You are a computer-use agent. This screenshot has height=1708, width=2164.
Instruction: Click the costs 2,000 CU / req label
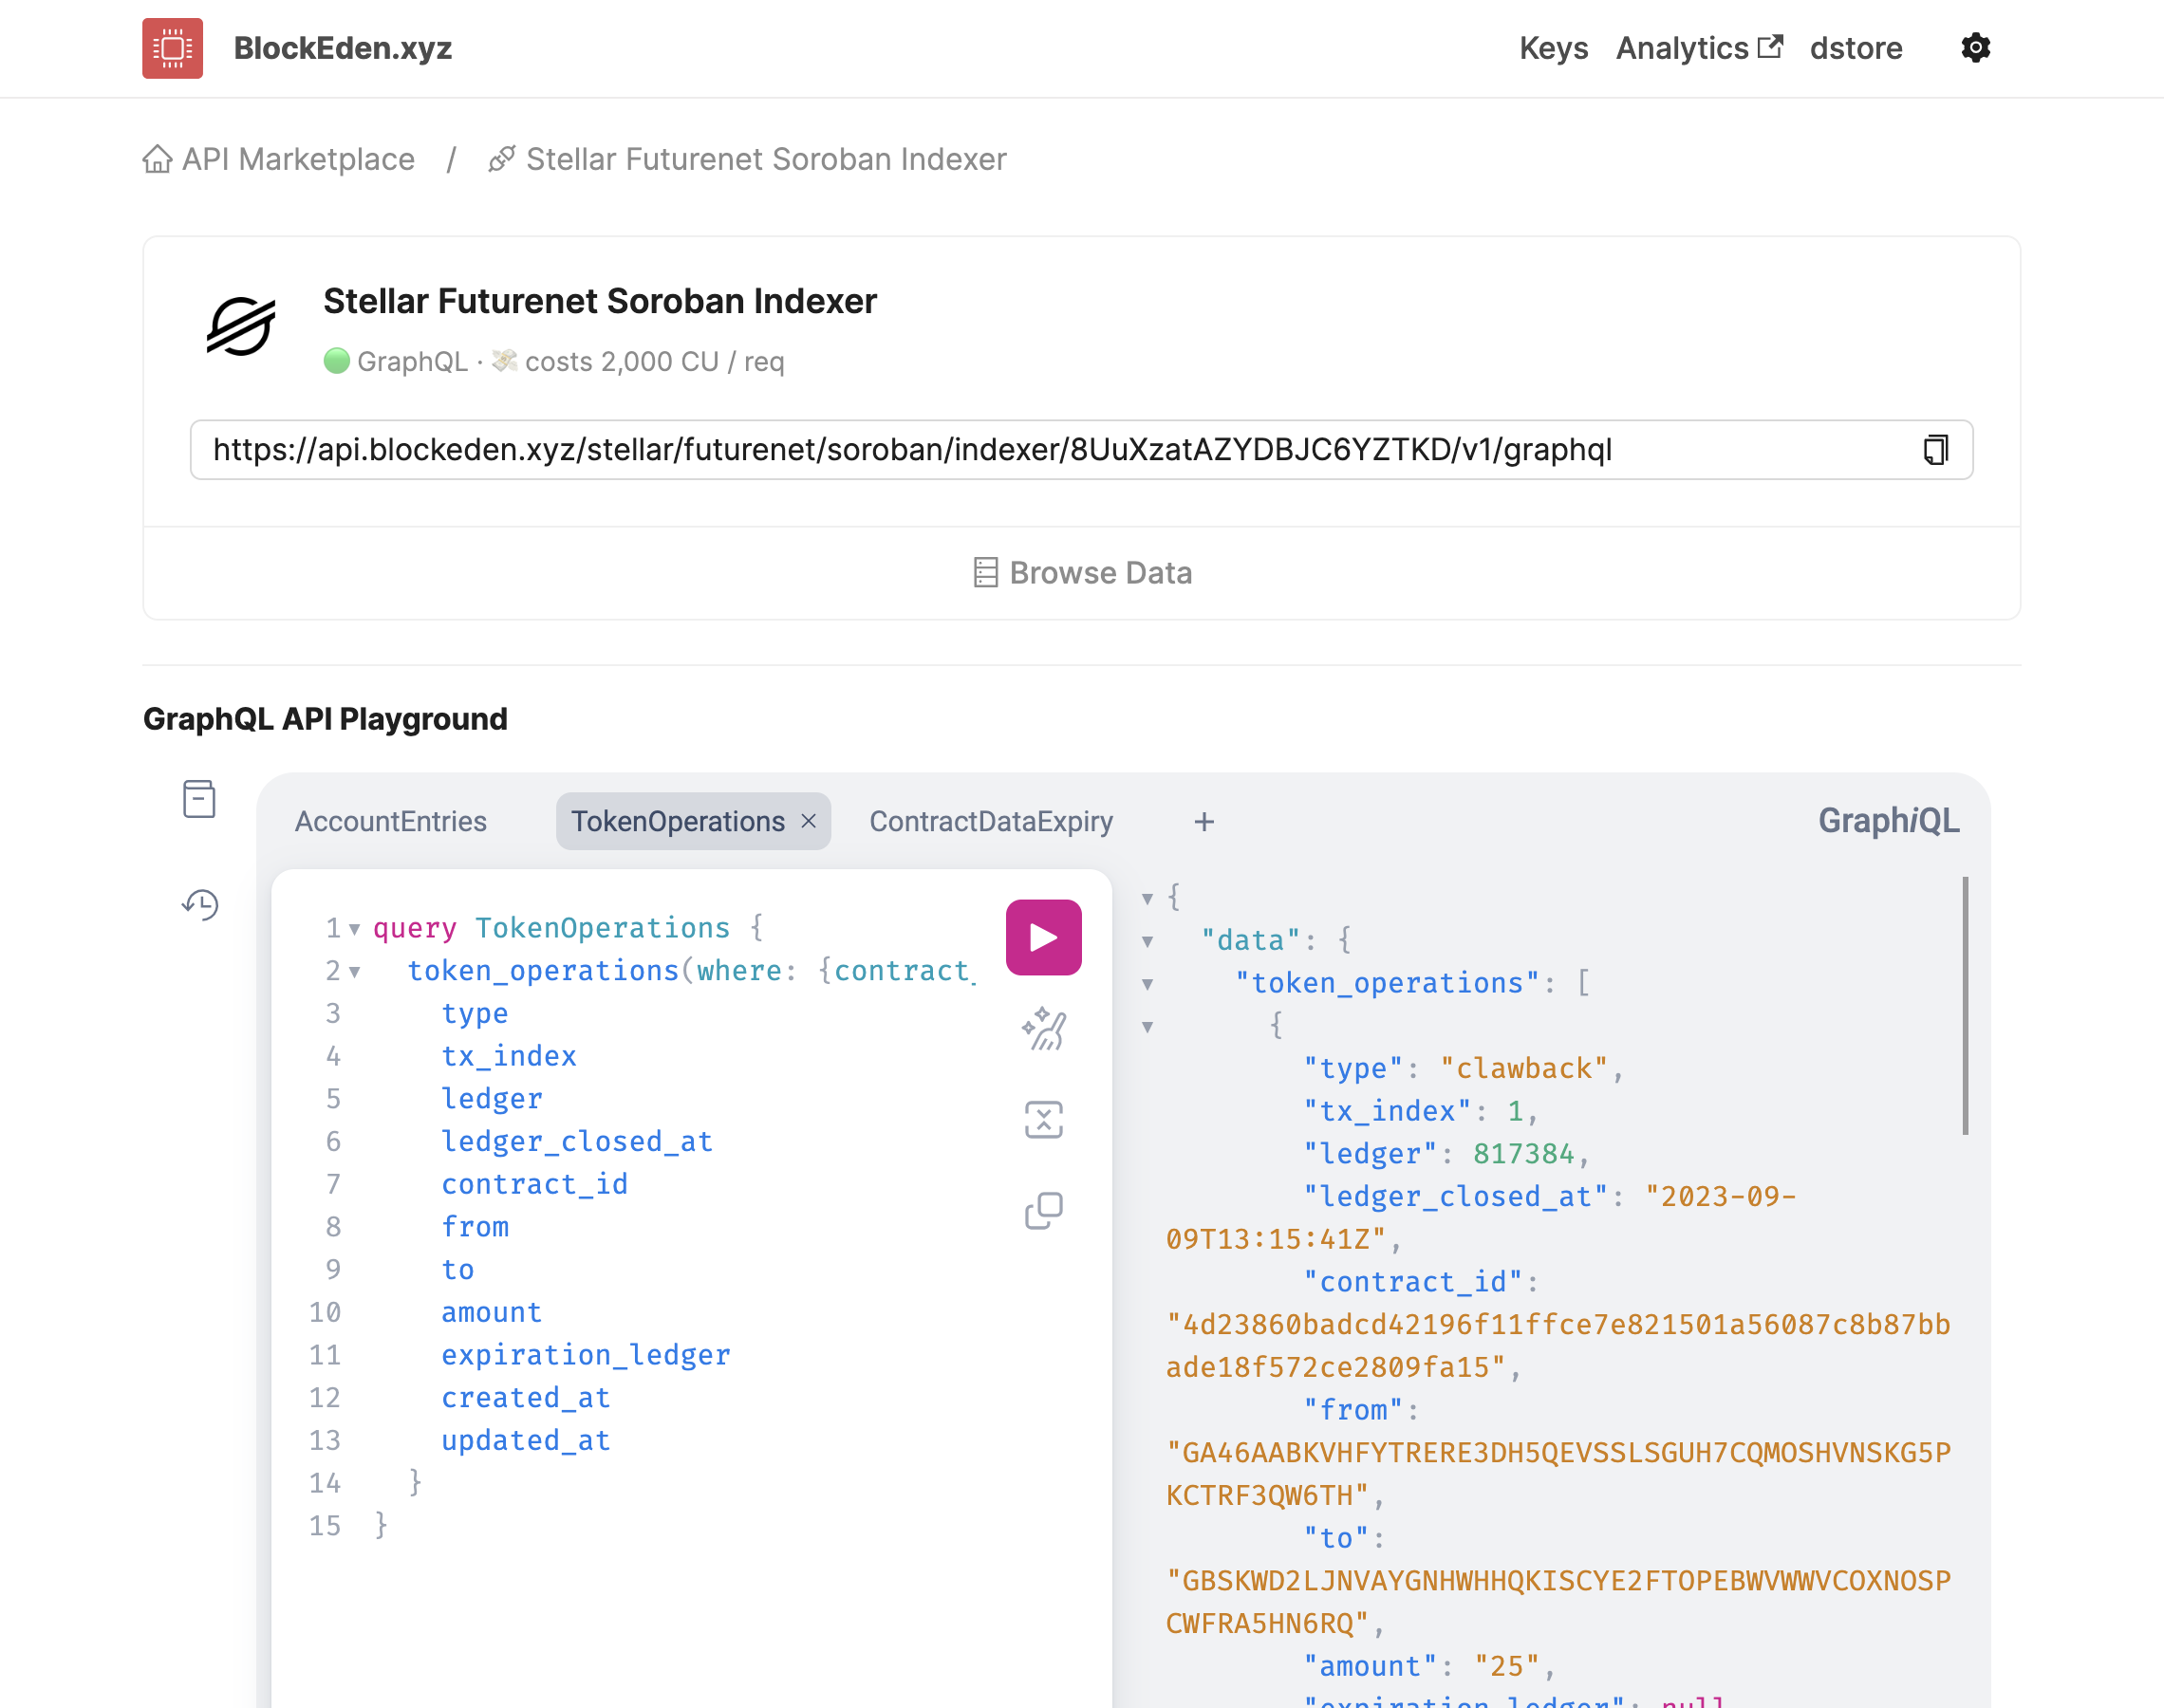tap(654, 361)
